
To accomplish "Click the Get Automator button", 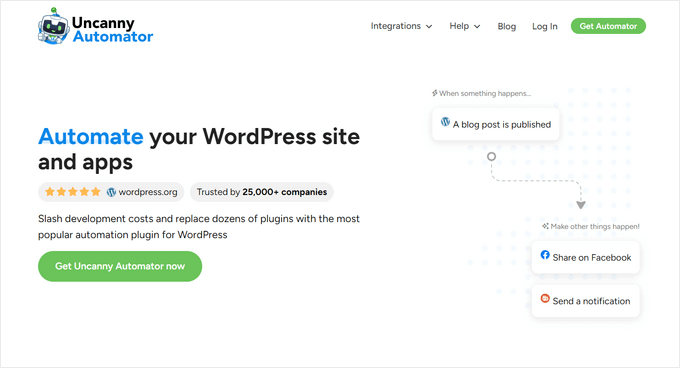I will tap(608, 26).
